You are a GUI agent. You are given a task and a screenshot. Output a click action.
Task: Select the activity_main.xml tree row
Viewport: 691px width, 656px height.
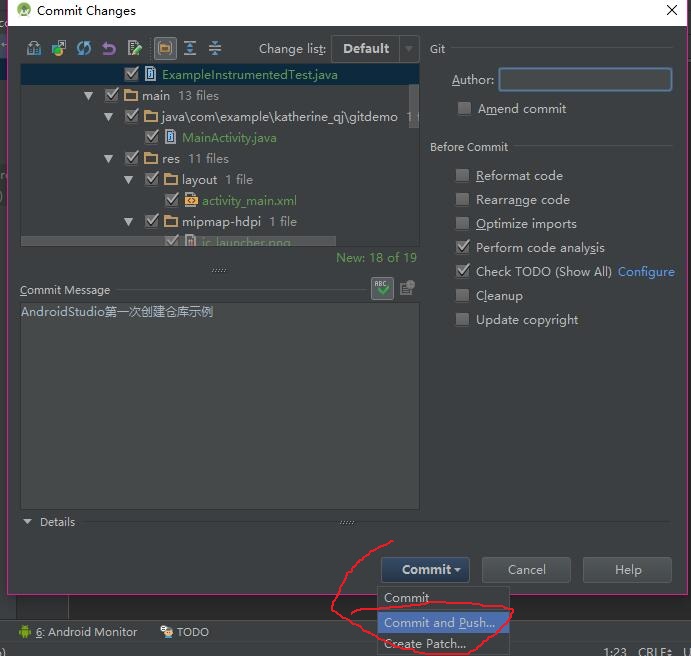[x=220, y=200]
